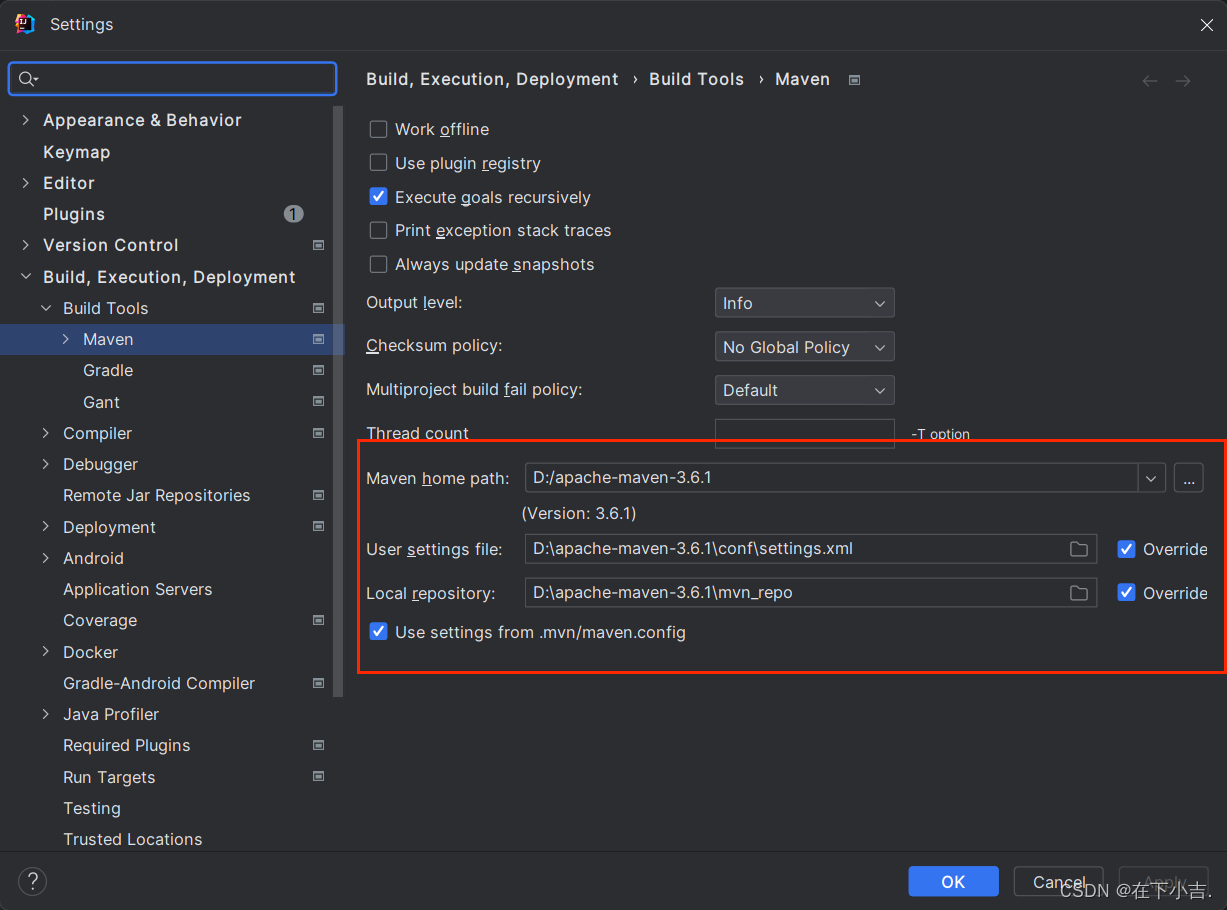The image size is (1227, 910).
Task: Collapse the Build Tools node
Action: 46,308
